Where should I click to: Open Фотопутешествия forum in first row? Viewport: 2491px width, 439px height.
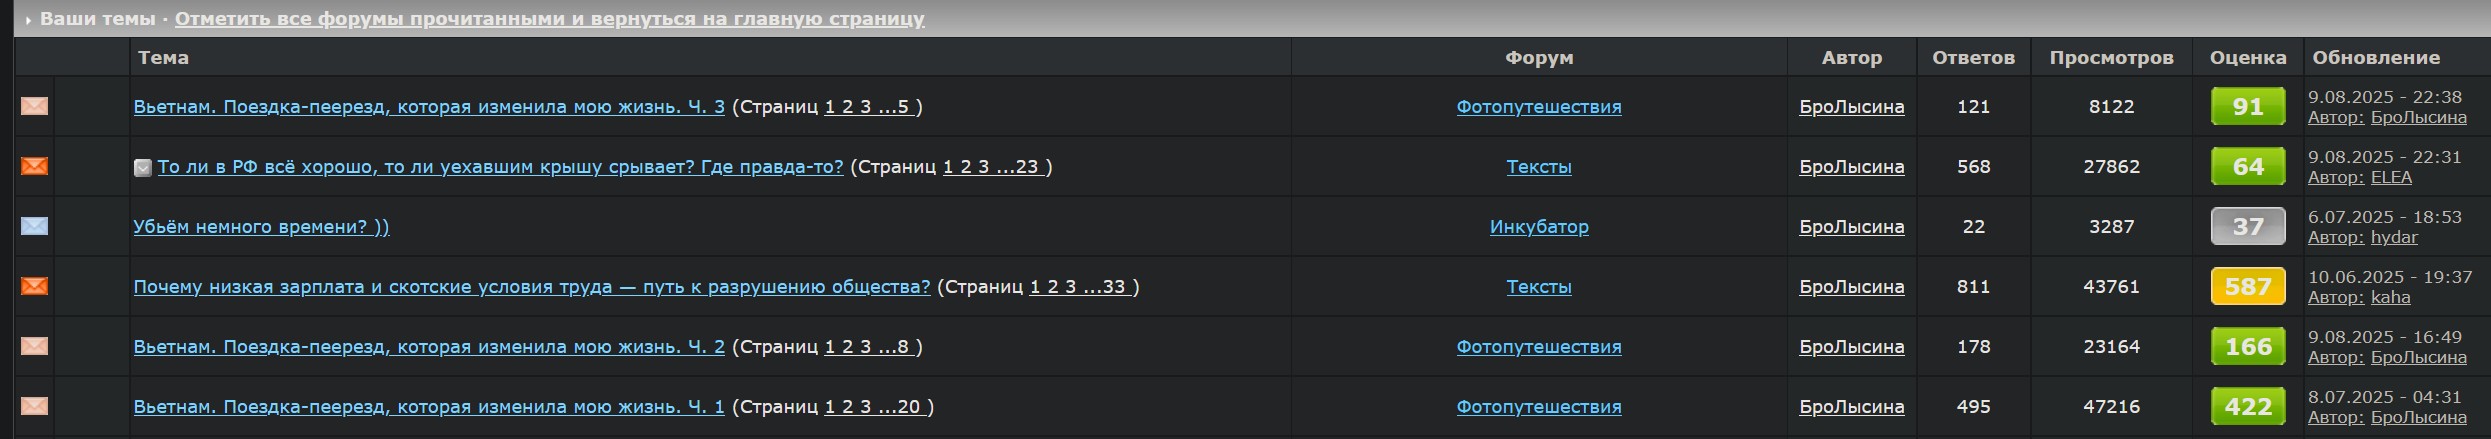coord(1538,106)
